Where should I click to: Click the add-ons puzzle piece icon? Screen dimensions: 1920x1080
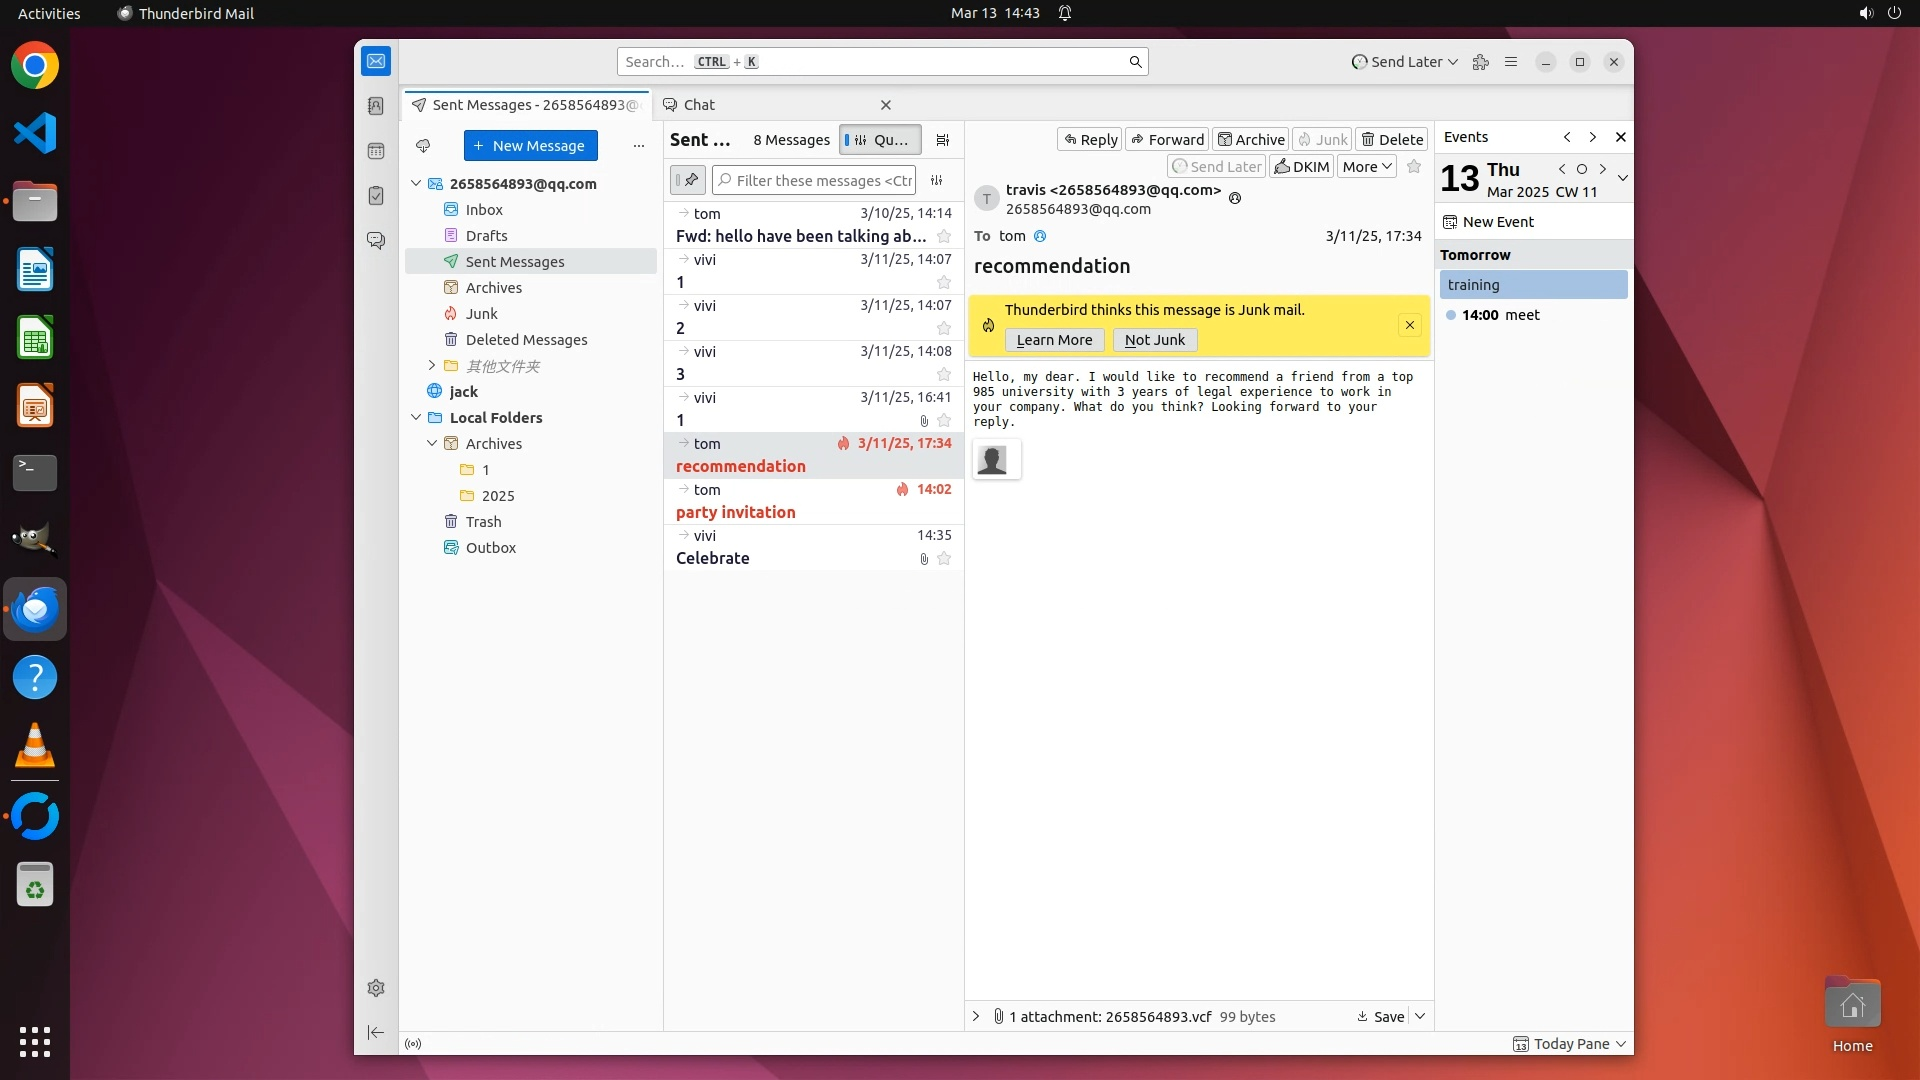point(1481,62)
